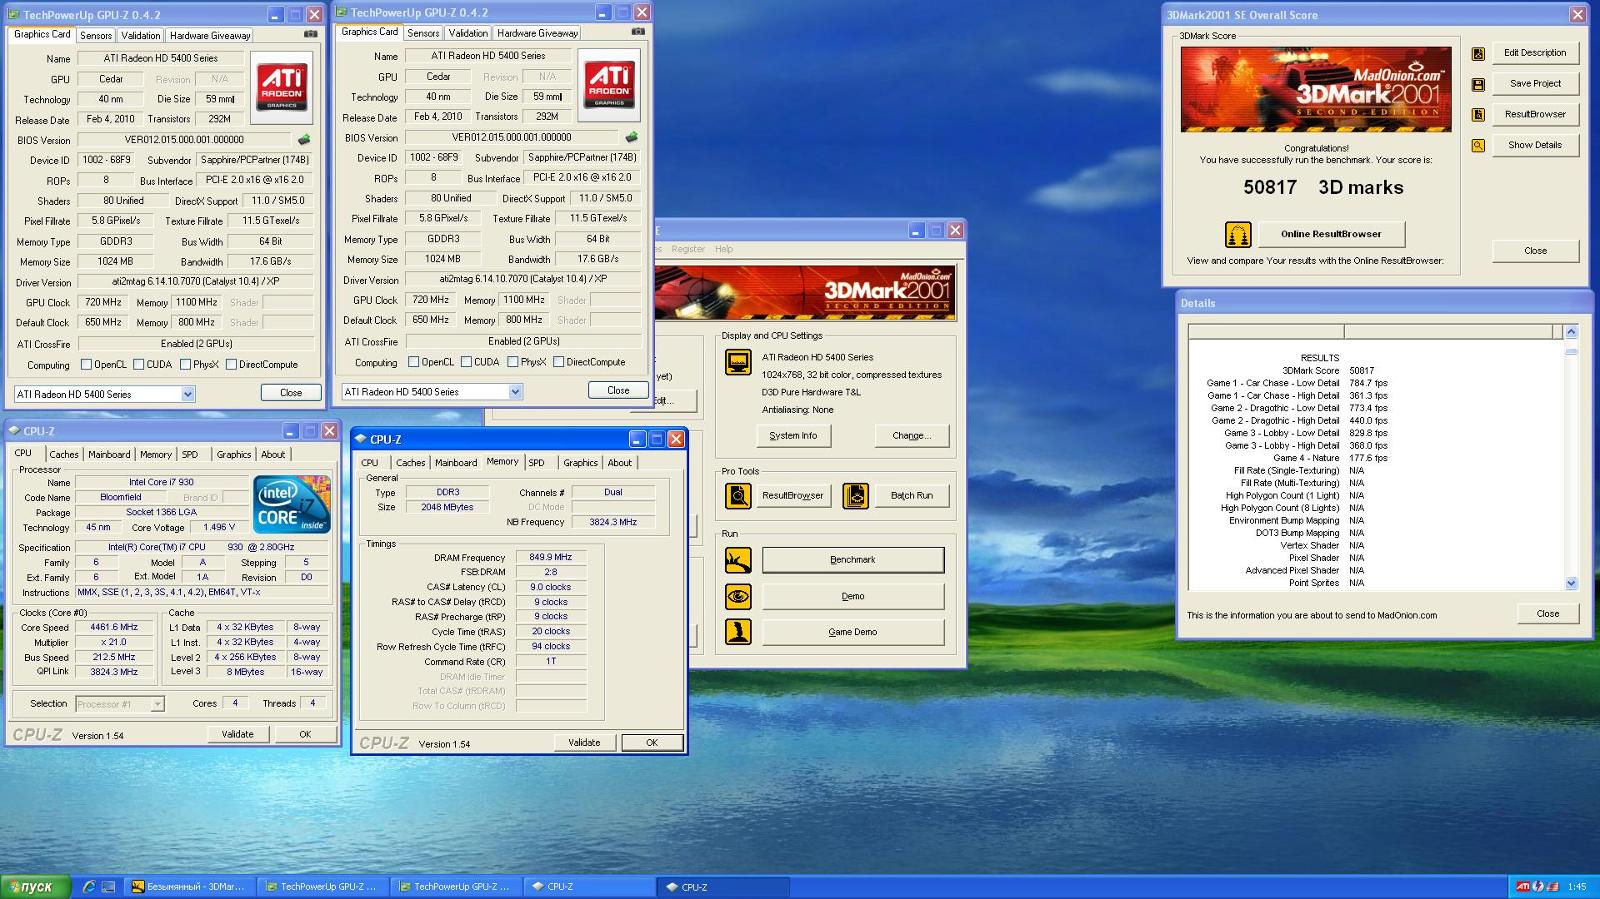The image size is (1600, 899).
Task: Click ATI tray icon in system tray
Action: pyautogui.click(x=1523, y=887)
